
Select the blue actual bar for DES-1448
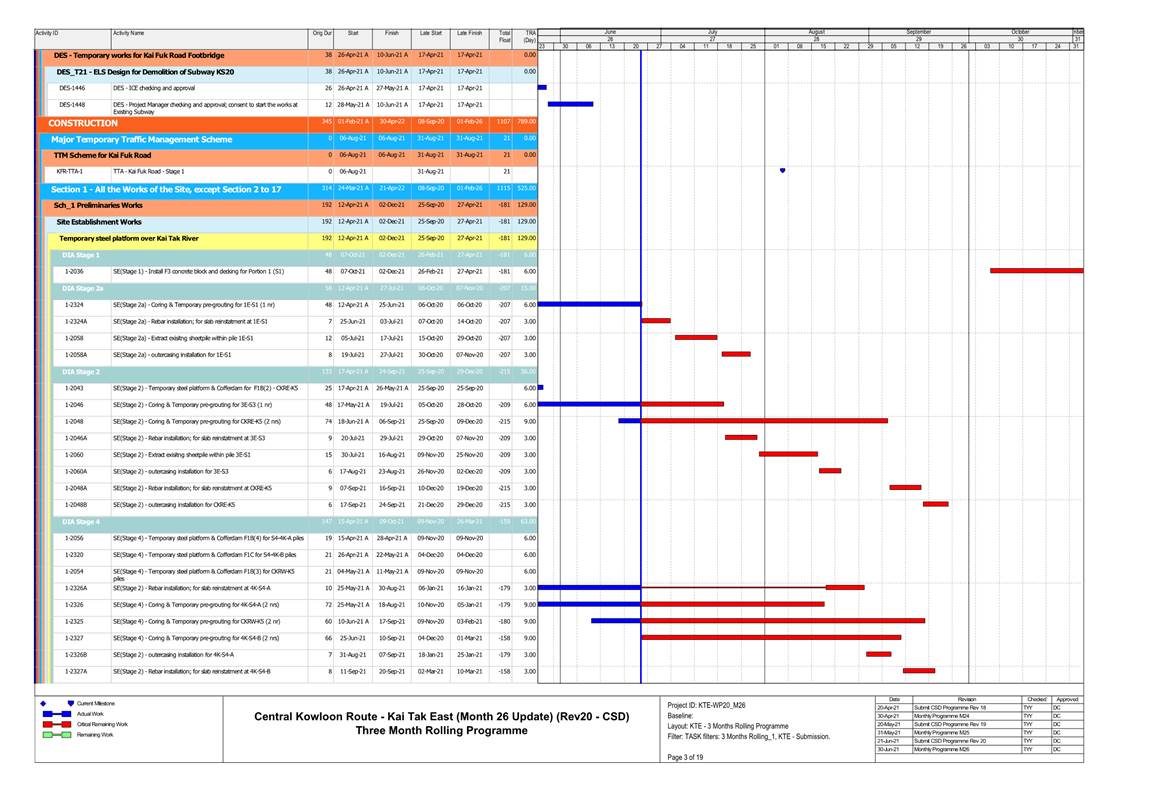[x=570, y=104]
